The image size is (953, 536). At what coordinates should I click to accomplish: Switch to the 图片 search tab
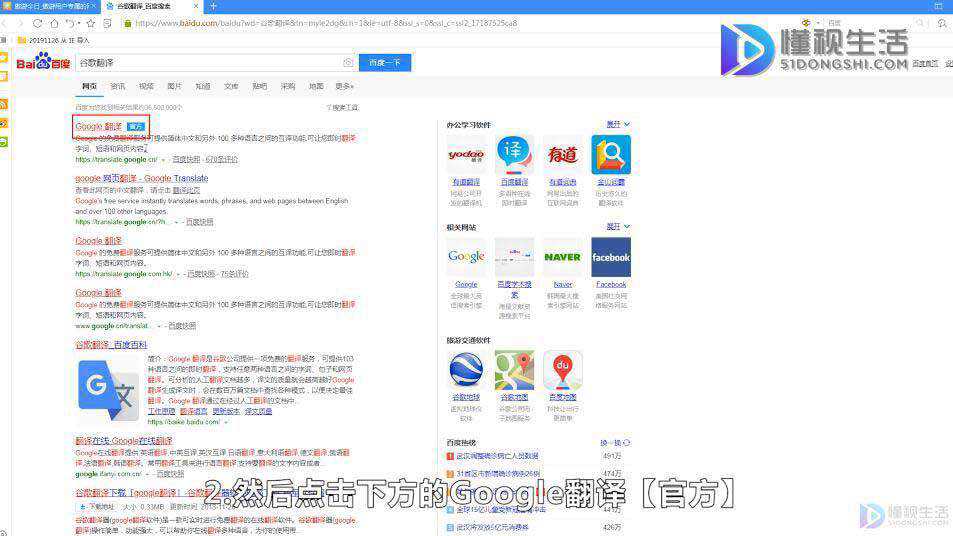(174, 86)
